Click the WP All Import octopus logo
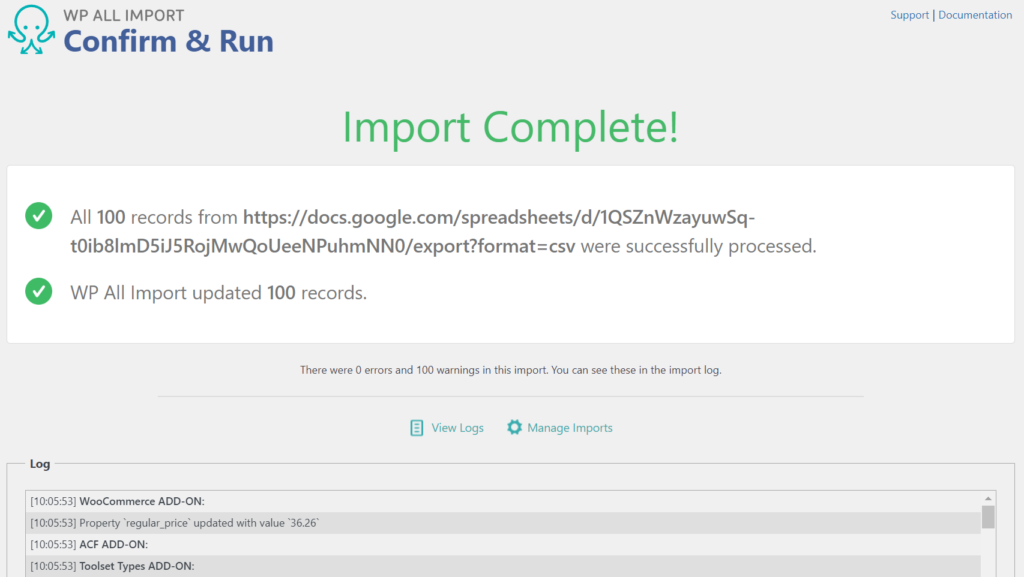The height and width of the screenshot is (577, 1024). coord(31,29)
